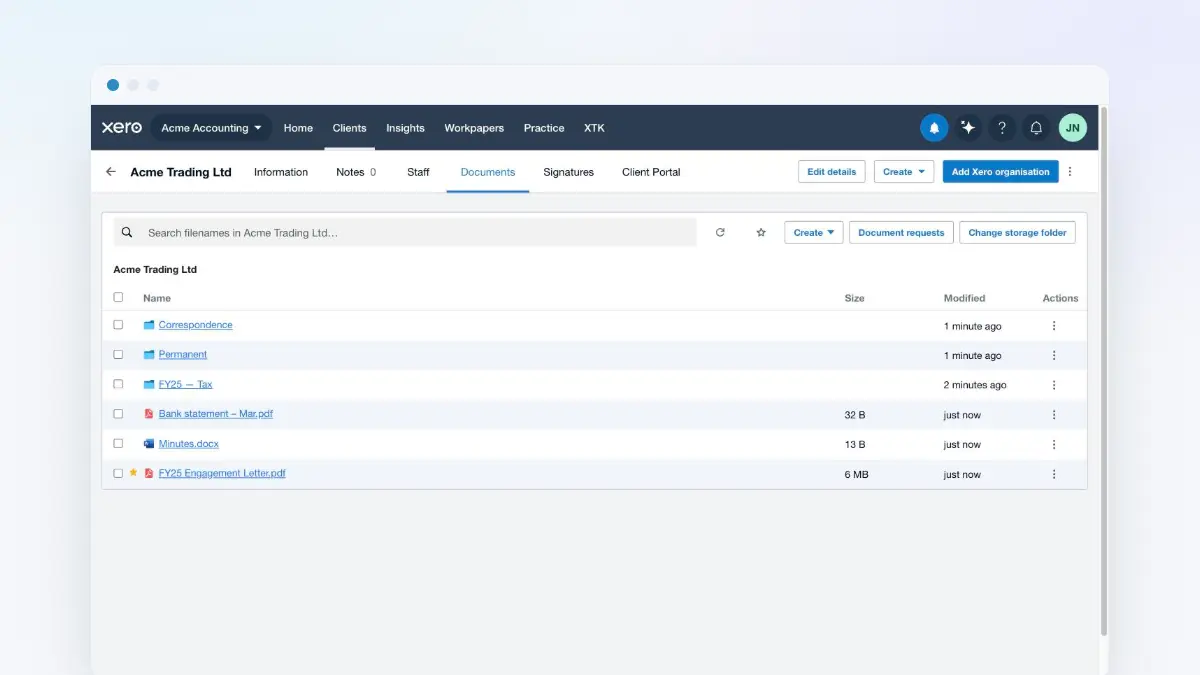The image size is (1200, 675).
Task: Go to the Home menu
Action: [298, 128]
